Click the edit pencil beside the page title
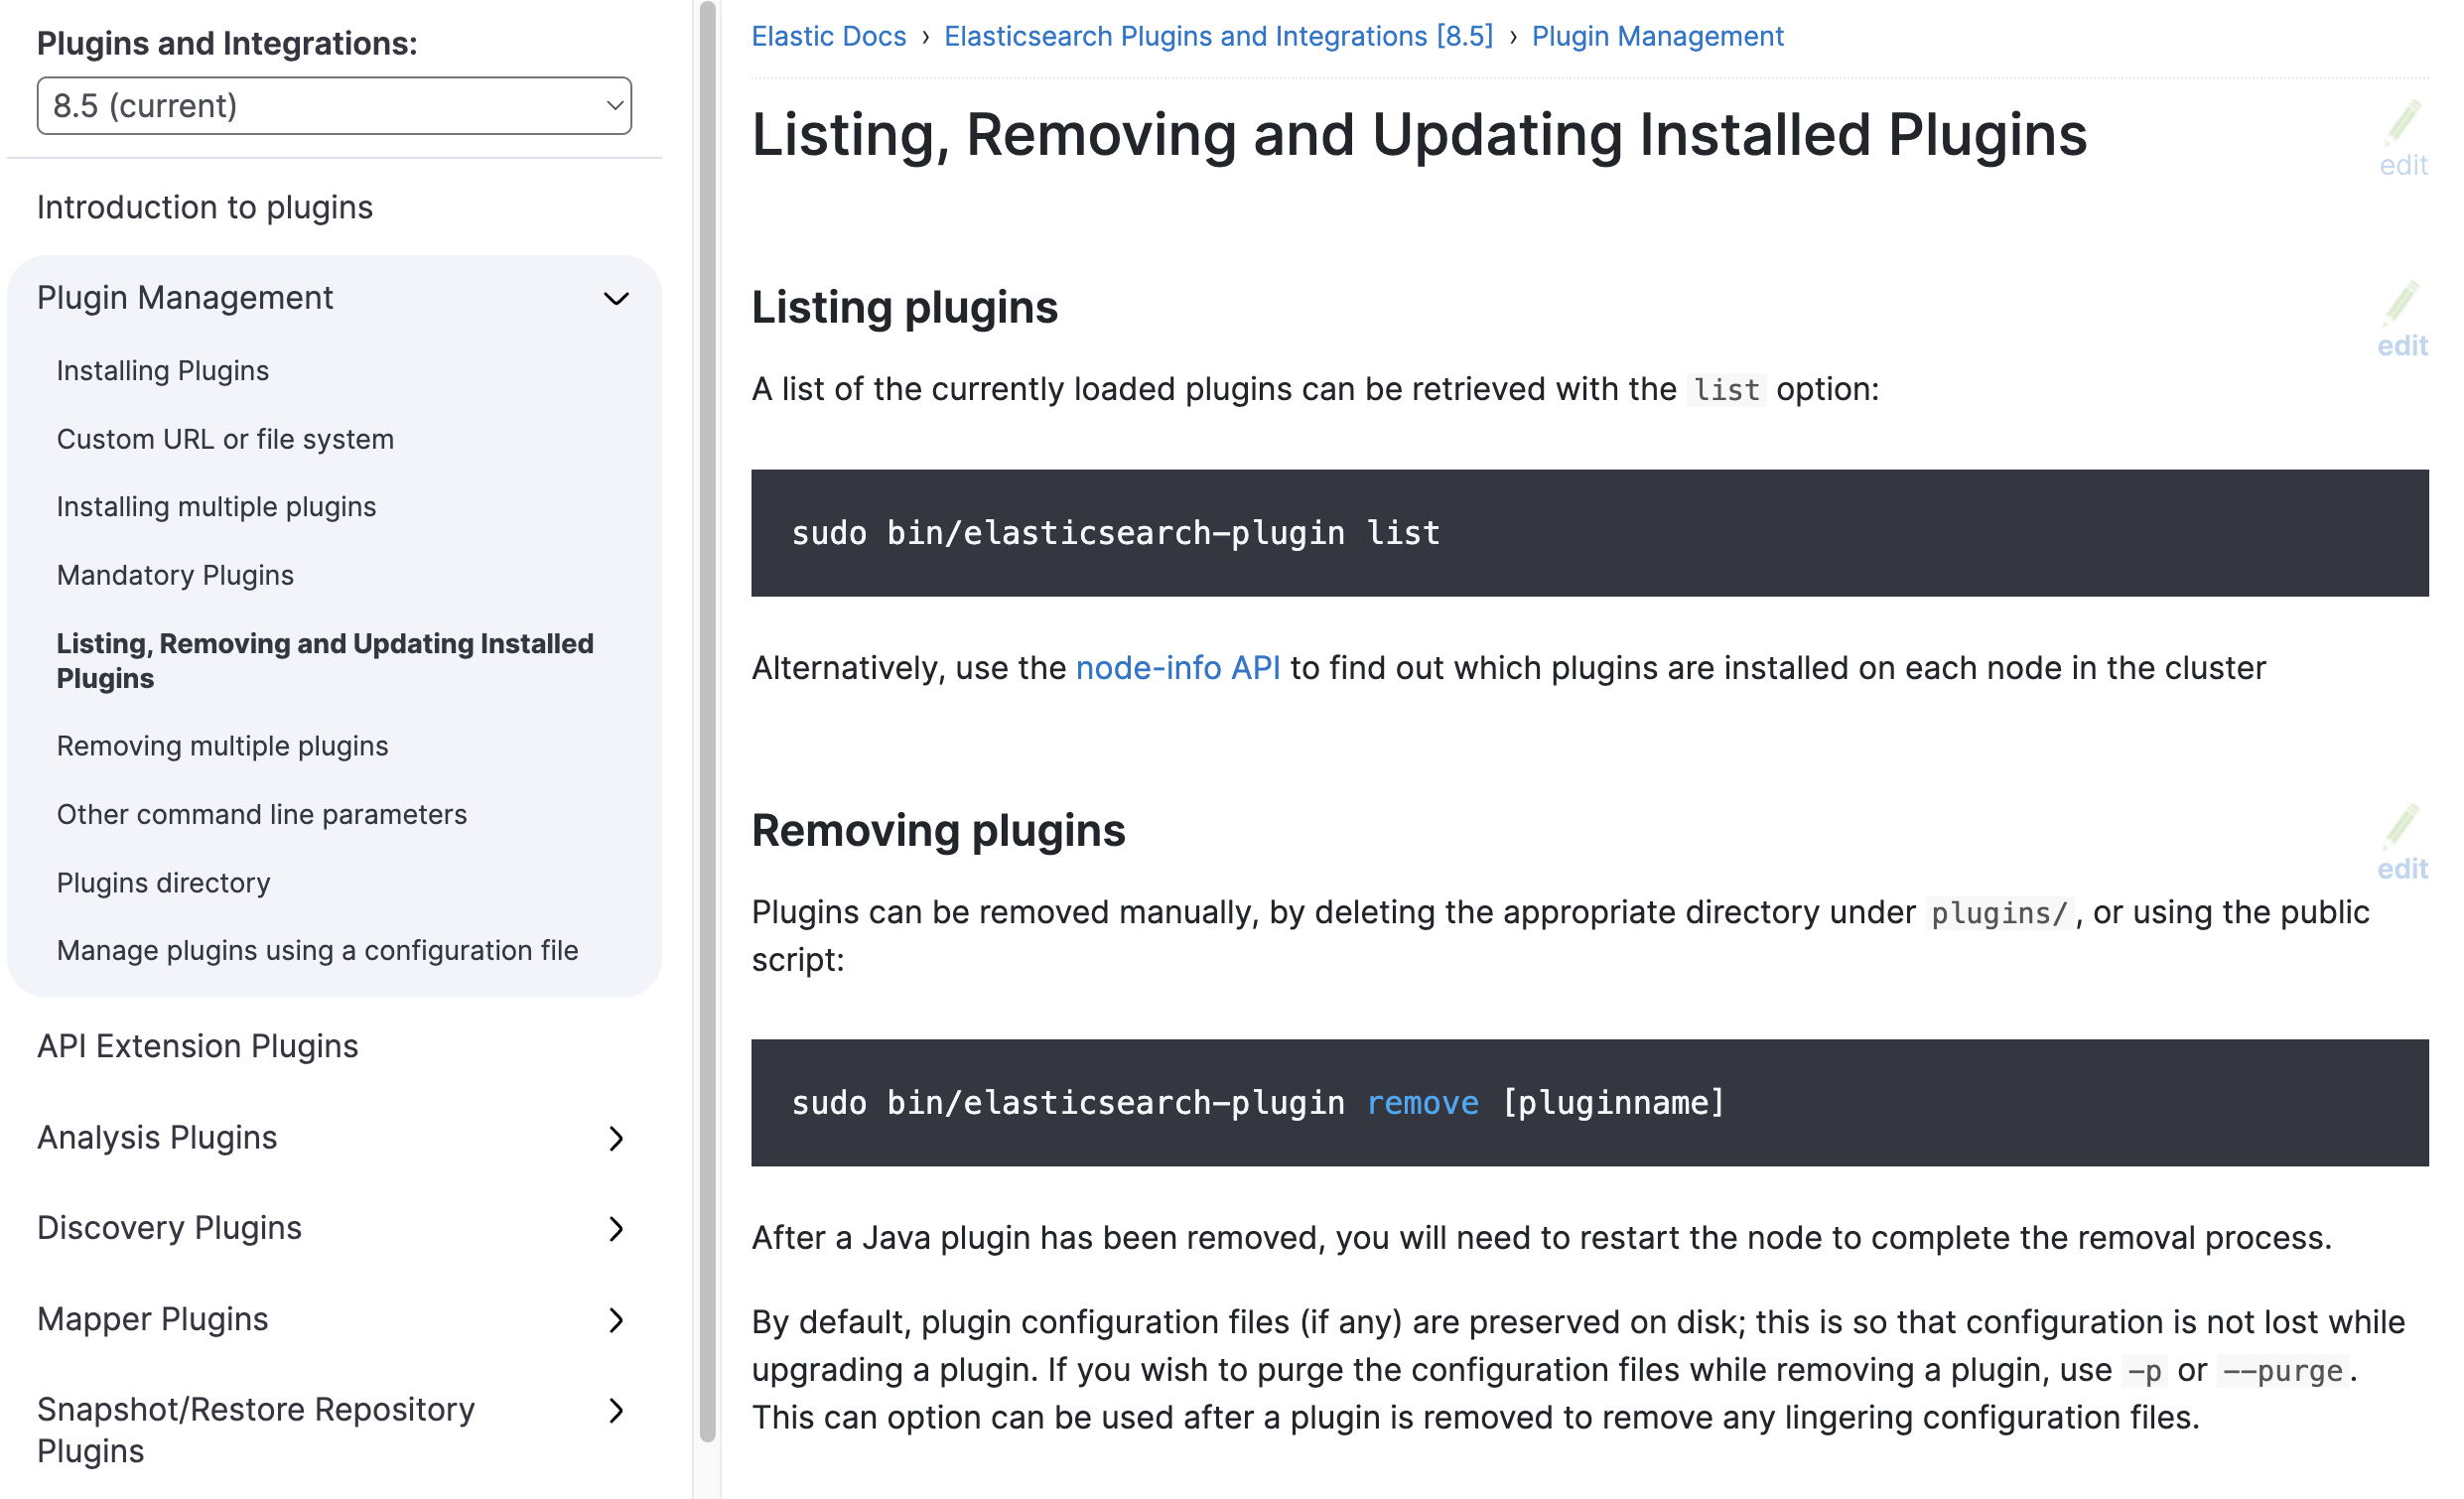 (2402, 140)
